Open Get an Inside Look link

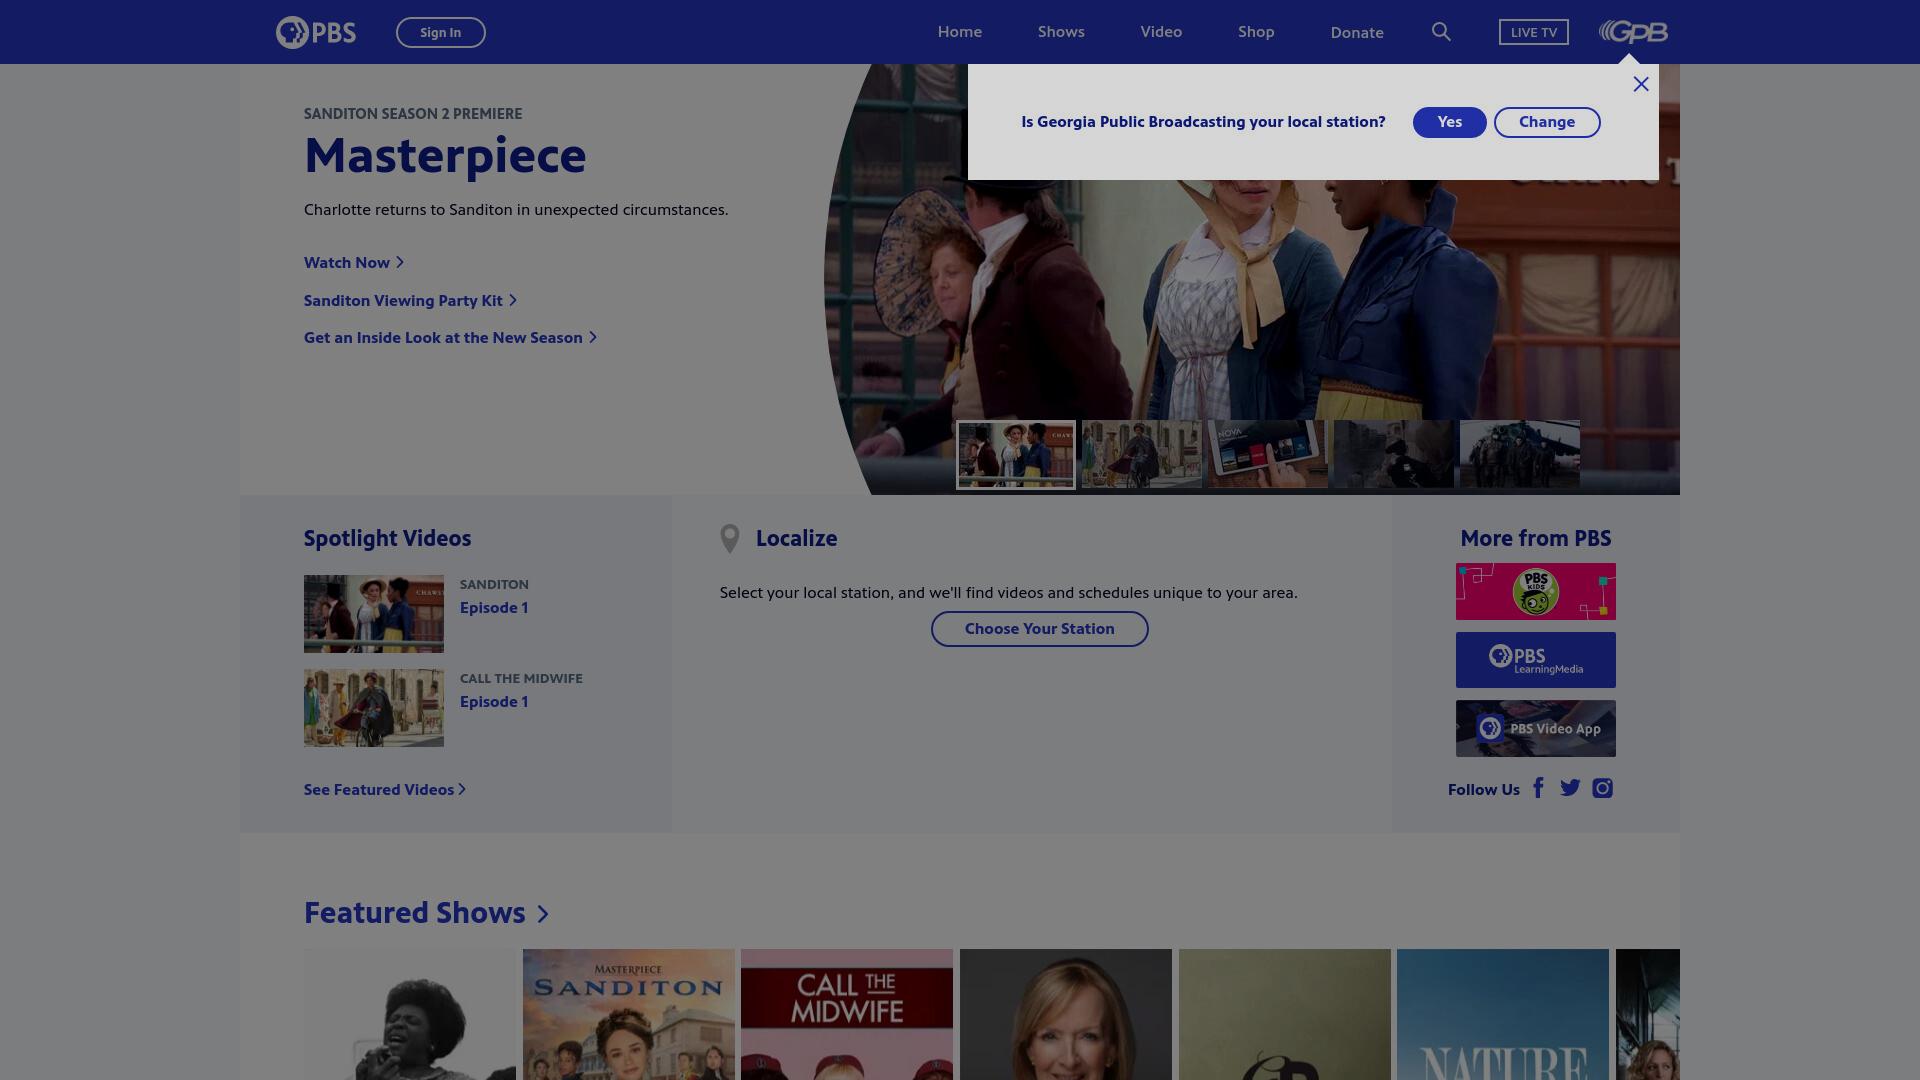point(450,338)
